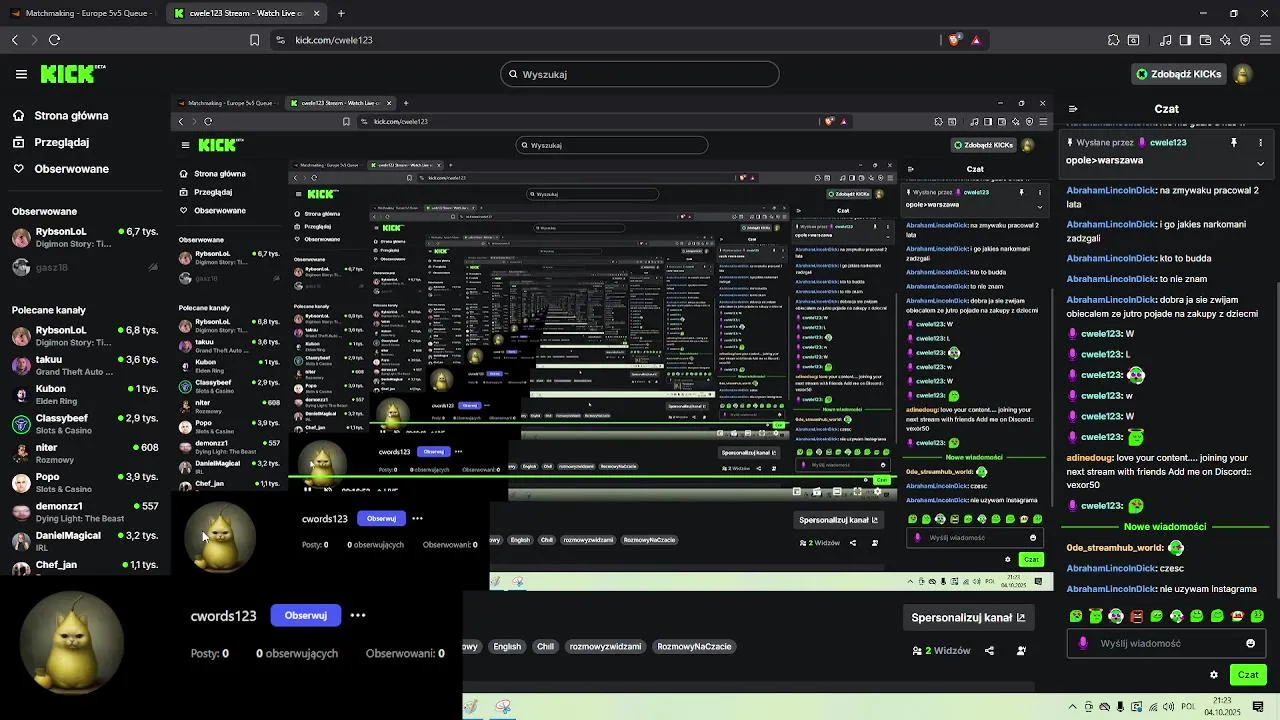1280x720 pixels.
Task: Reload the current page
Action: [x=54, y=40]
